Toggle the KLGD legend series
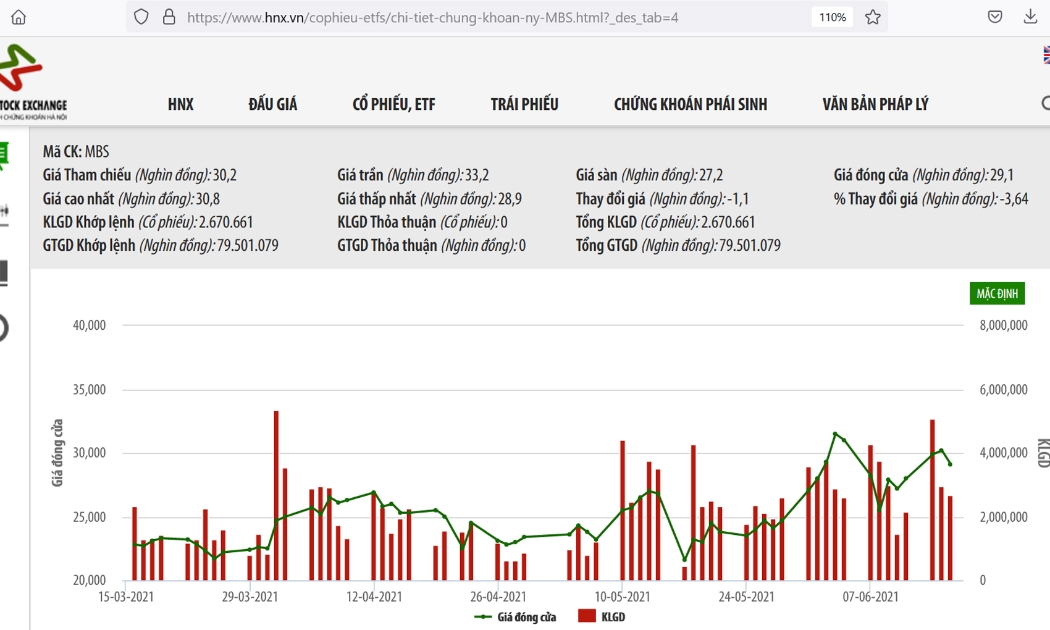 (602, 616)
